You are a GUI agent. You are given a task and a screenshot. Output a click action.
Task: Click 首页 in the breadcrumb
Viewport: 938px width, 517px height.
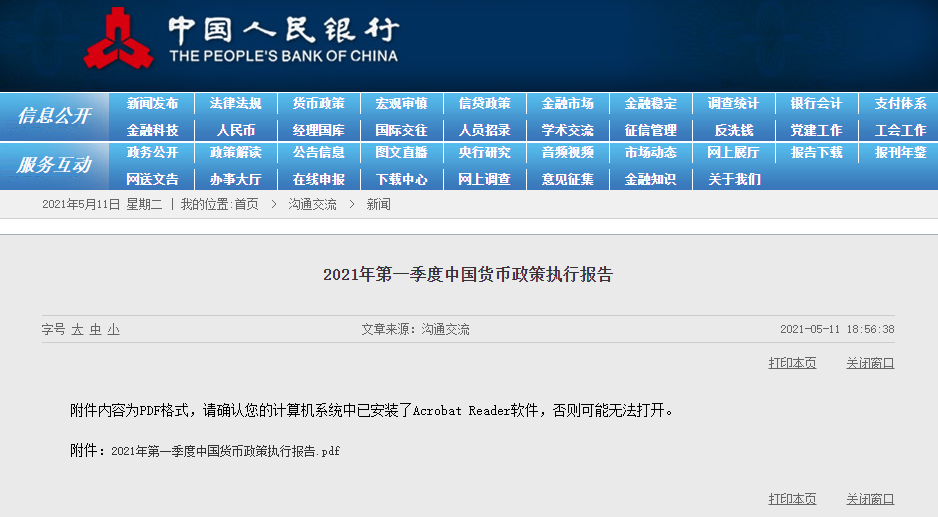pyautogui.click(x=245, y=204)
